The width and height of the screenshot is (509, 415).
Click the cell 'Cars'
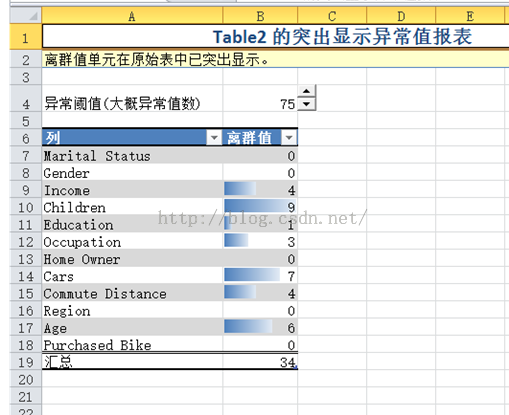132,275
